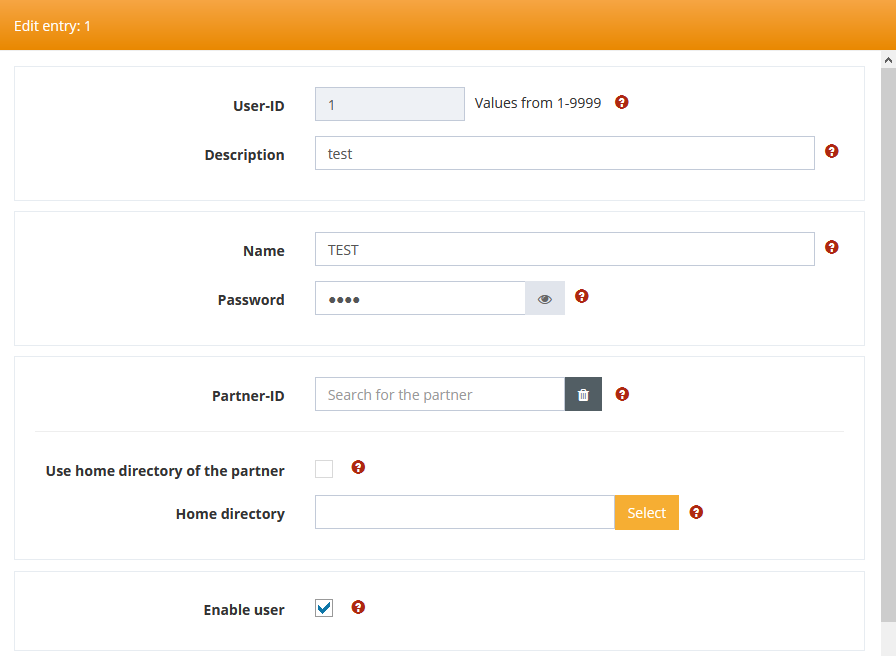
Task: Click help icon for Use home directory option
Action: tap(358, 467)
